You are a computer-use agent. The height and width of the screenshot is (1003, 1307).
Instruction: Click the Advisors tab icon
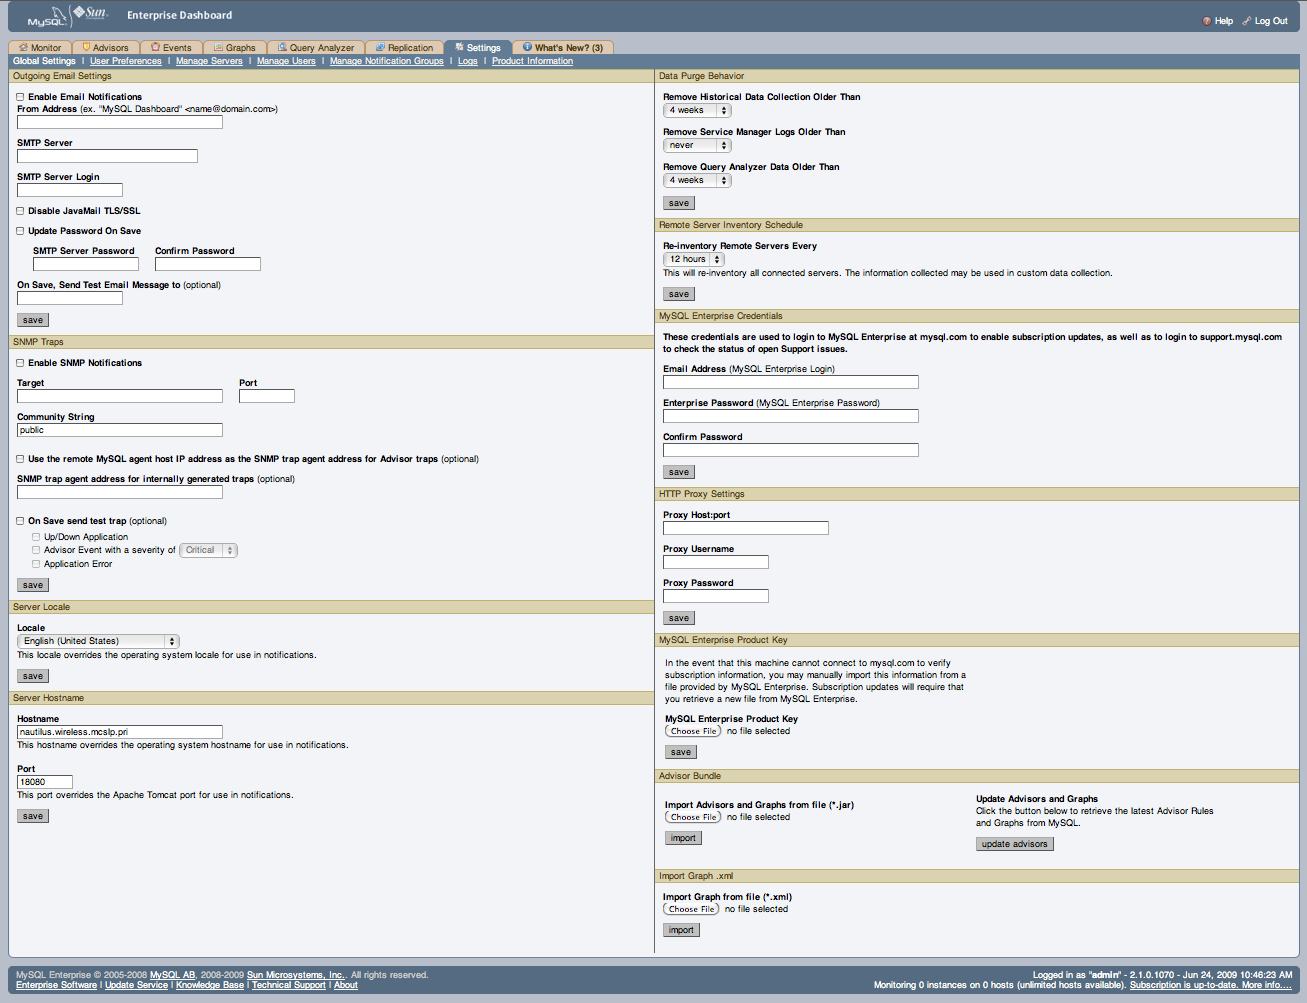click(86, 47)
